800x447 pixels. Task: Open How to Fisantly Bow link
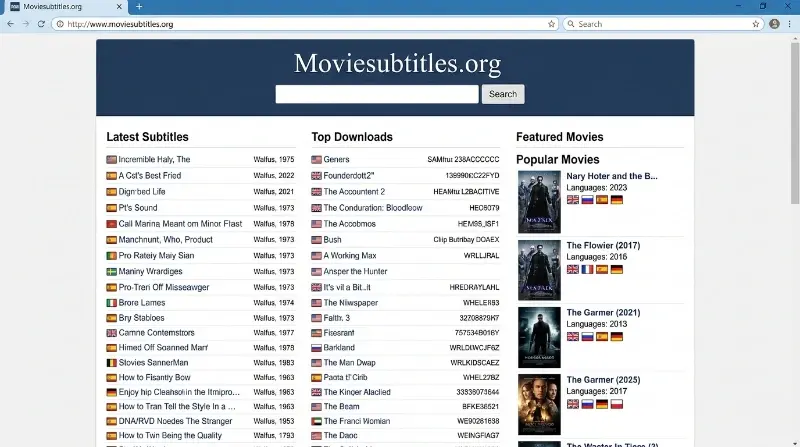(155, 378)
